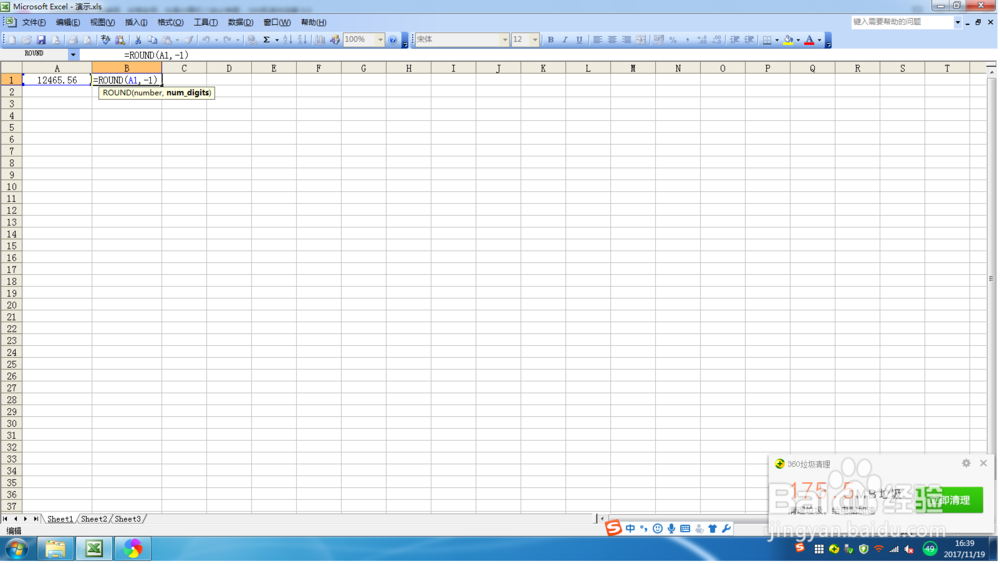The image size is (1000, 564).
Task: Click the Borders grid icon
Action: pyautogui.click(x=767, y=40)
